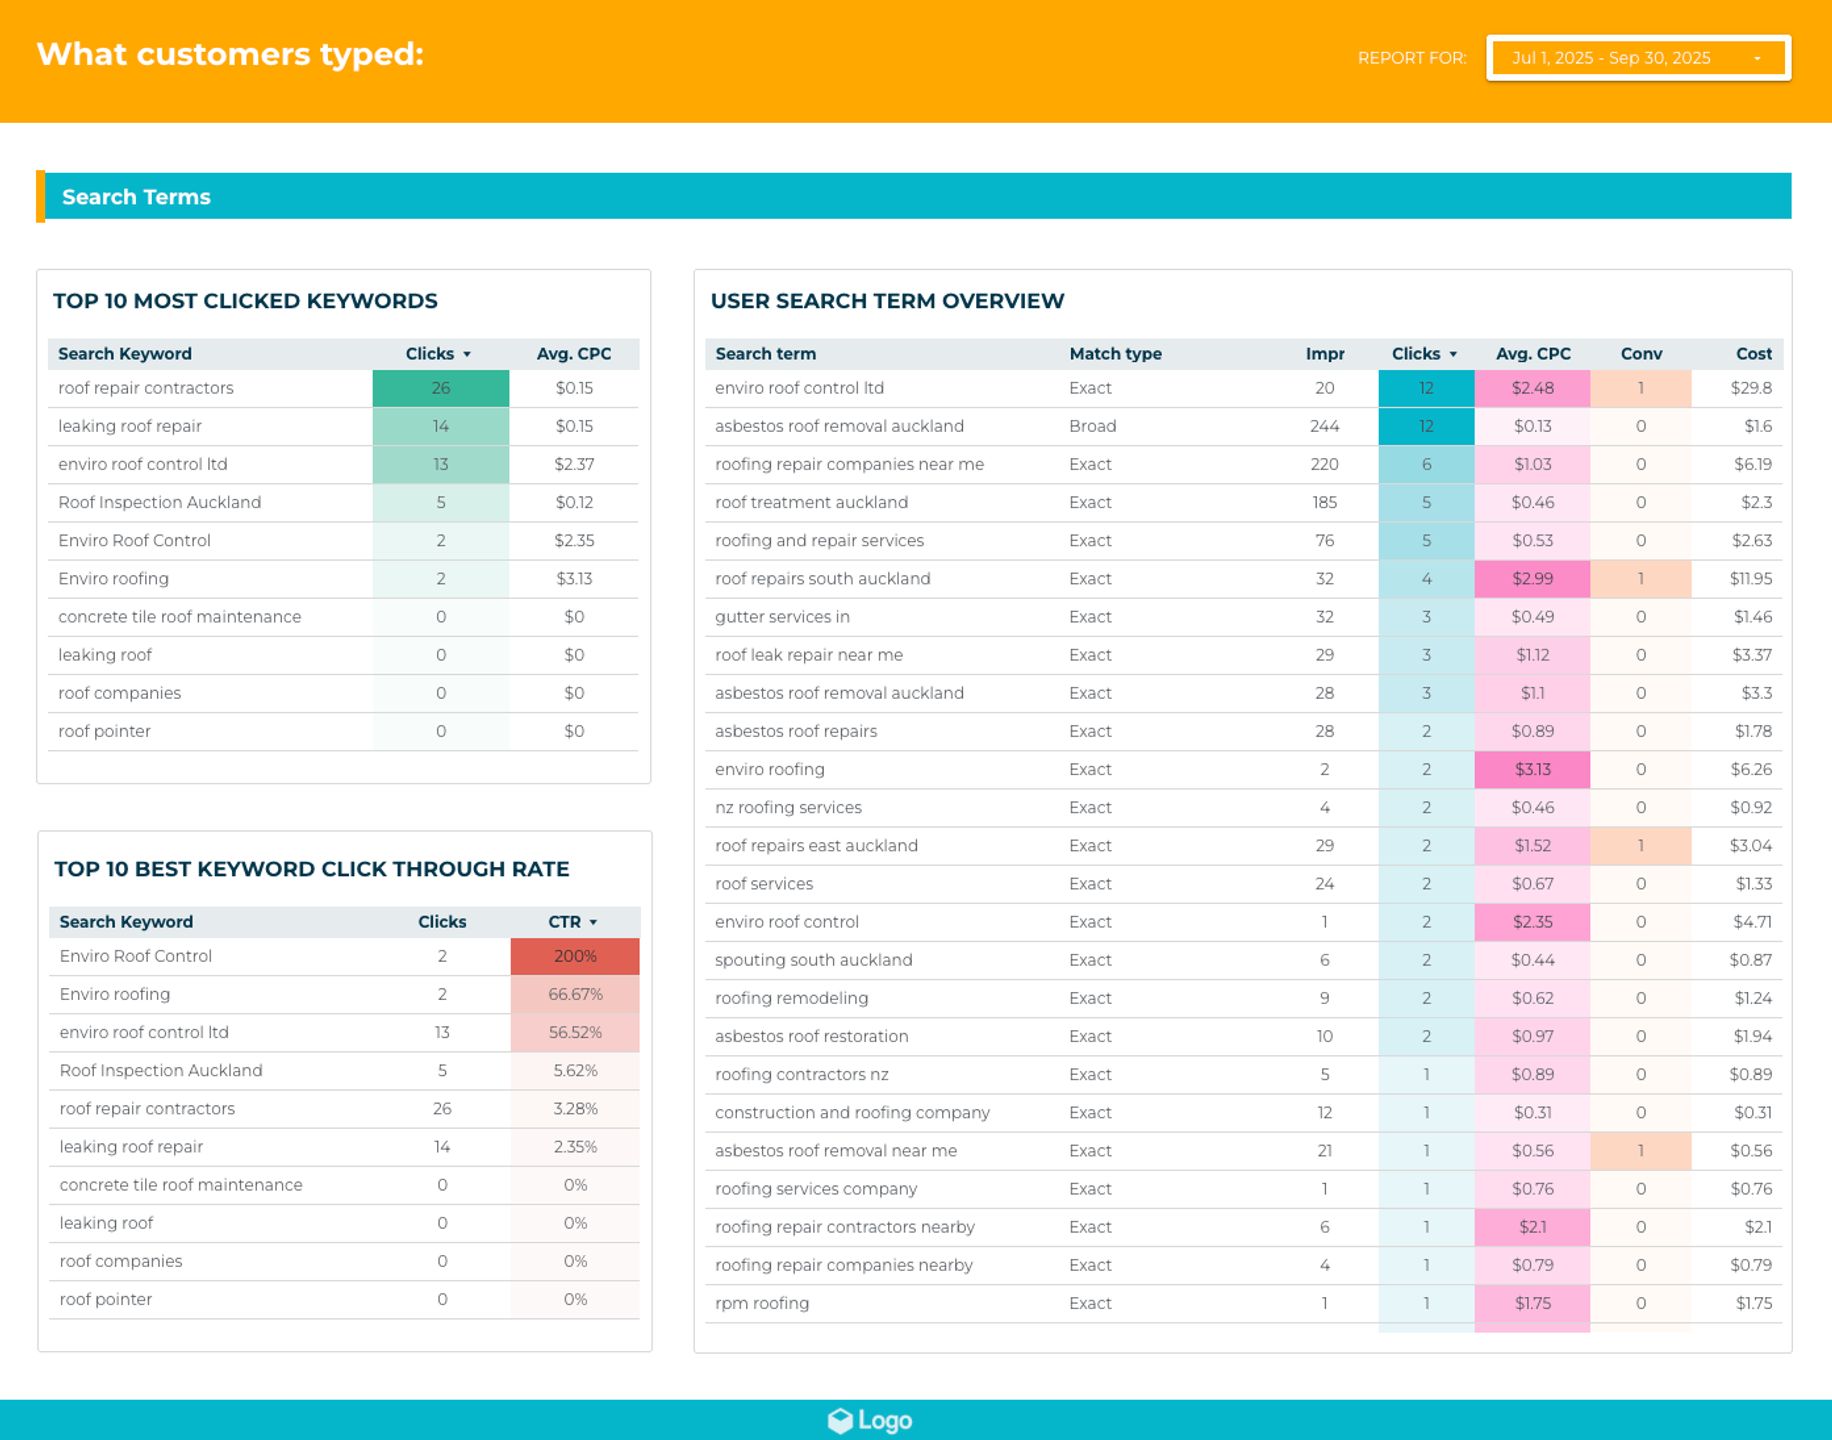Select the 200% CTR cell
The image size is (1832, 1440).
click(x=575, y=956)
